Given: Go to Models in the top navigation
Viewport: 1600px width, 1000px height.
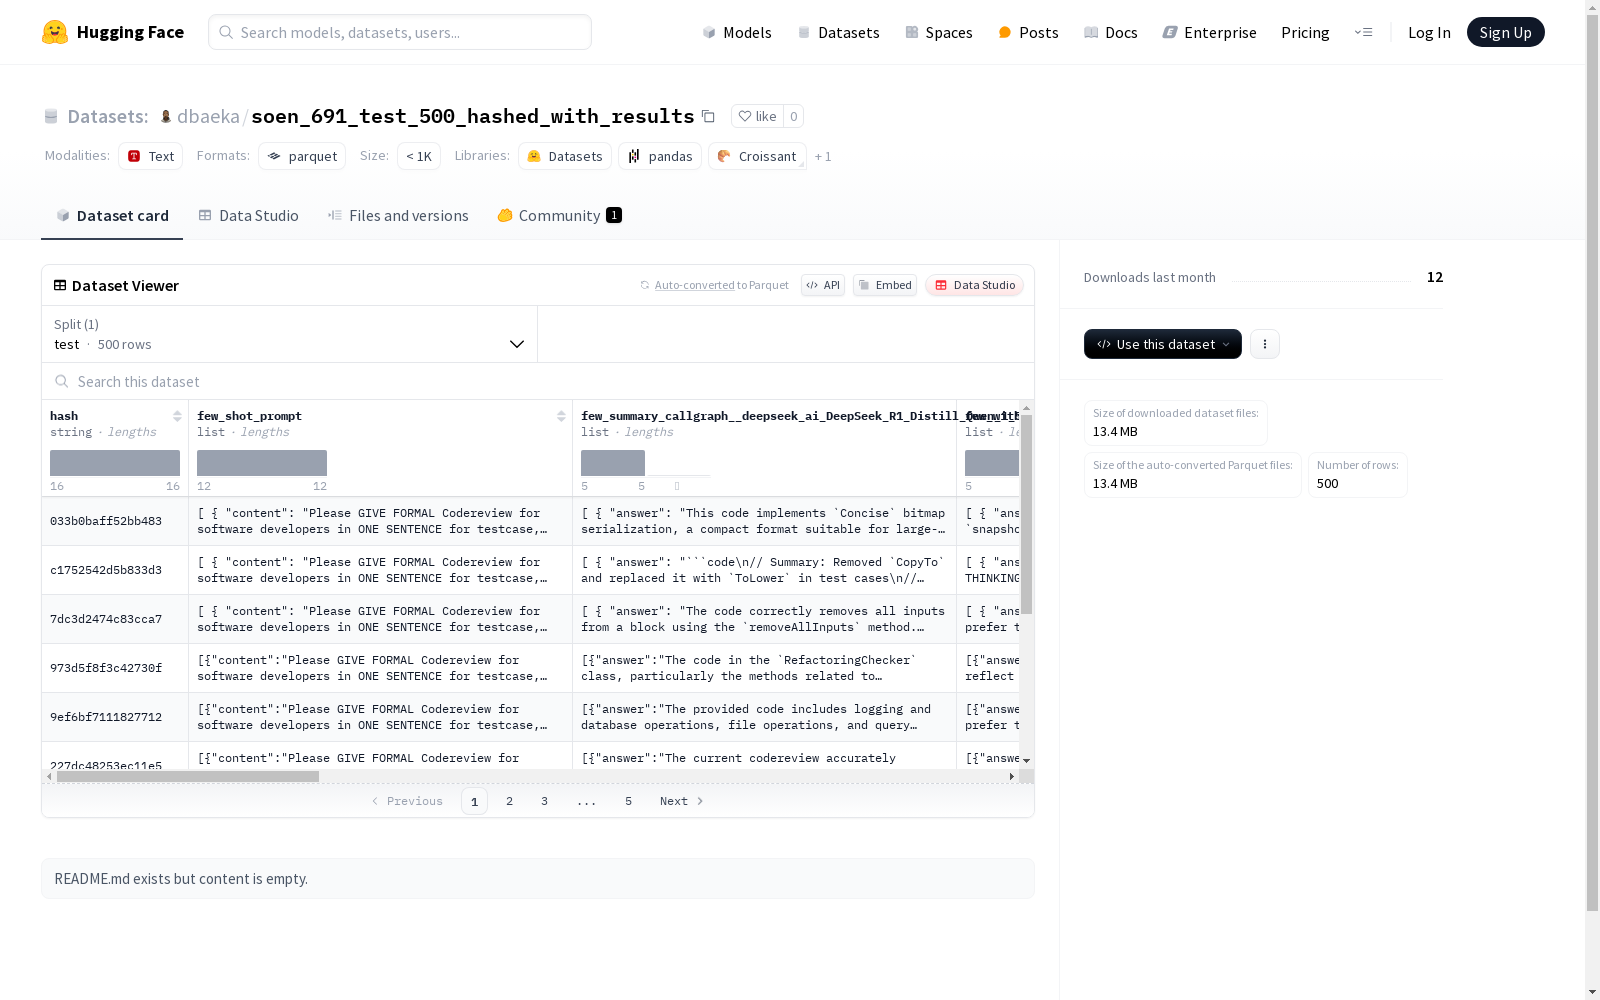Looking at the screenshot, I should tap(737, 32).
